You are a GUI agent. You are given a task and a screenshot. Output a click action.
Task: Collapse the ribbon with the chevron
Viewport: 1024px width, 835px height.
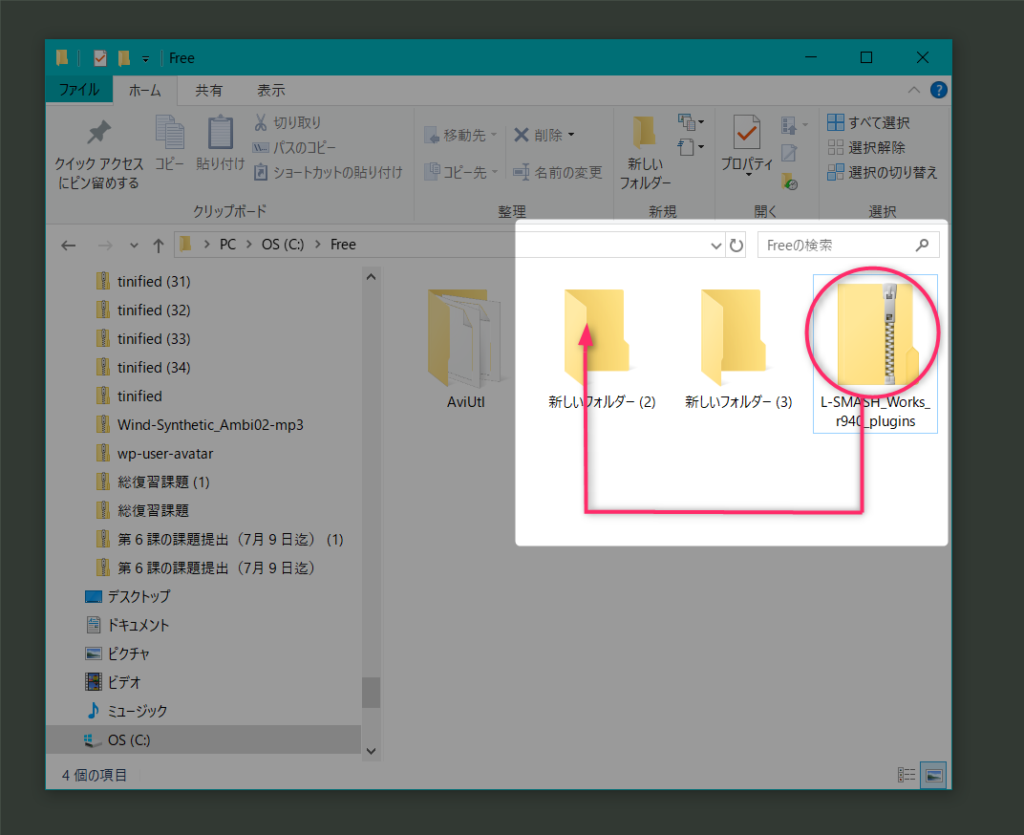tap(914, 90)
